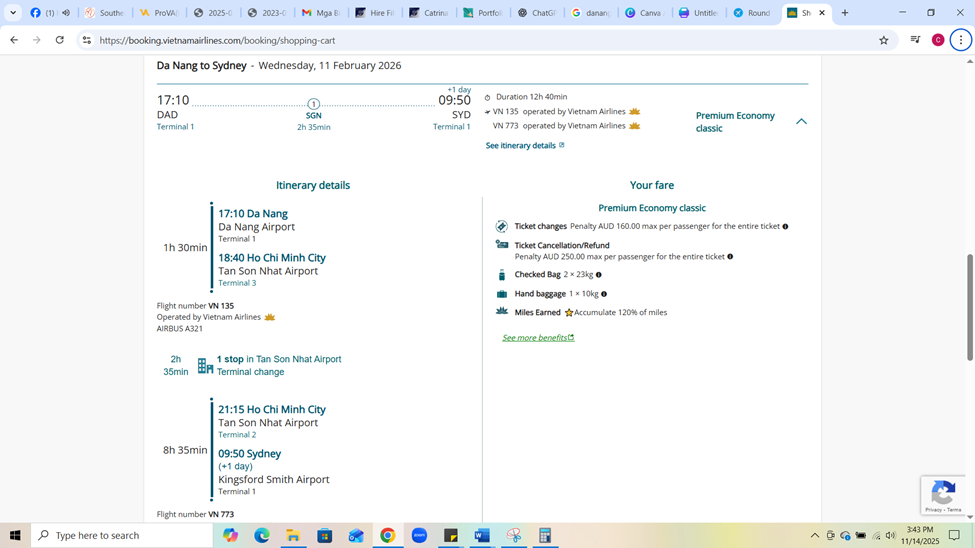The height and width of the screenshot is (548, 975).
Task: Switch to the Gmail Mga tab
Action: tap(321, 12)
